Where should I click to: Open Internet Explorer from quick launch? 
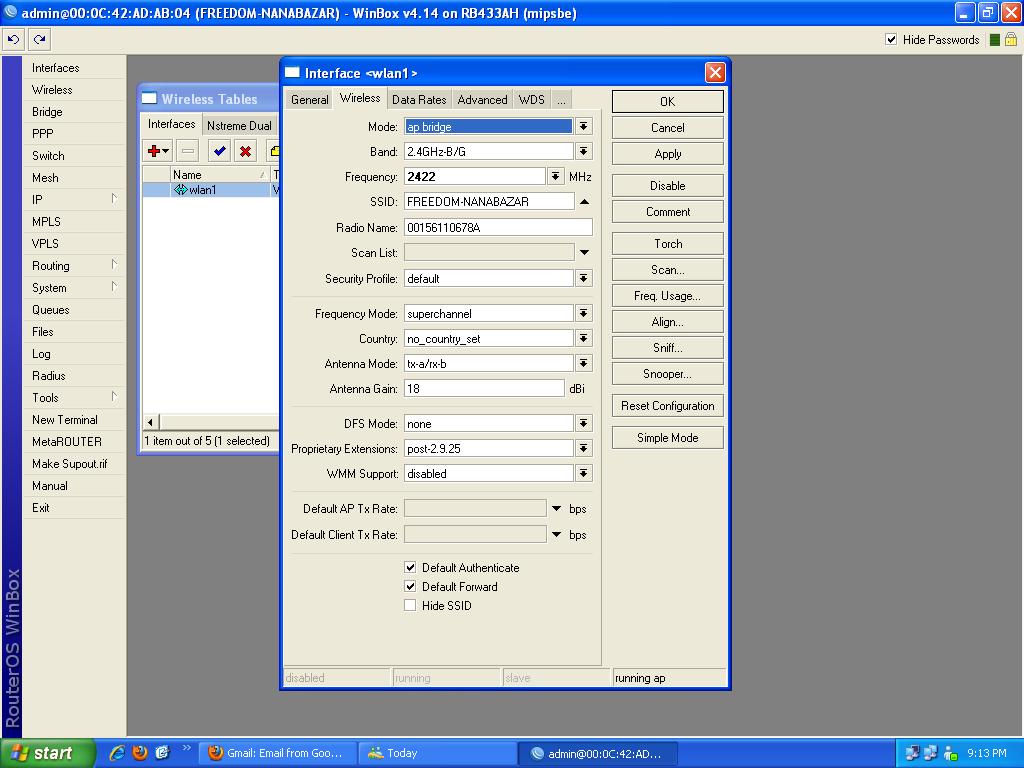117,753
